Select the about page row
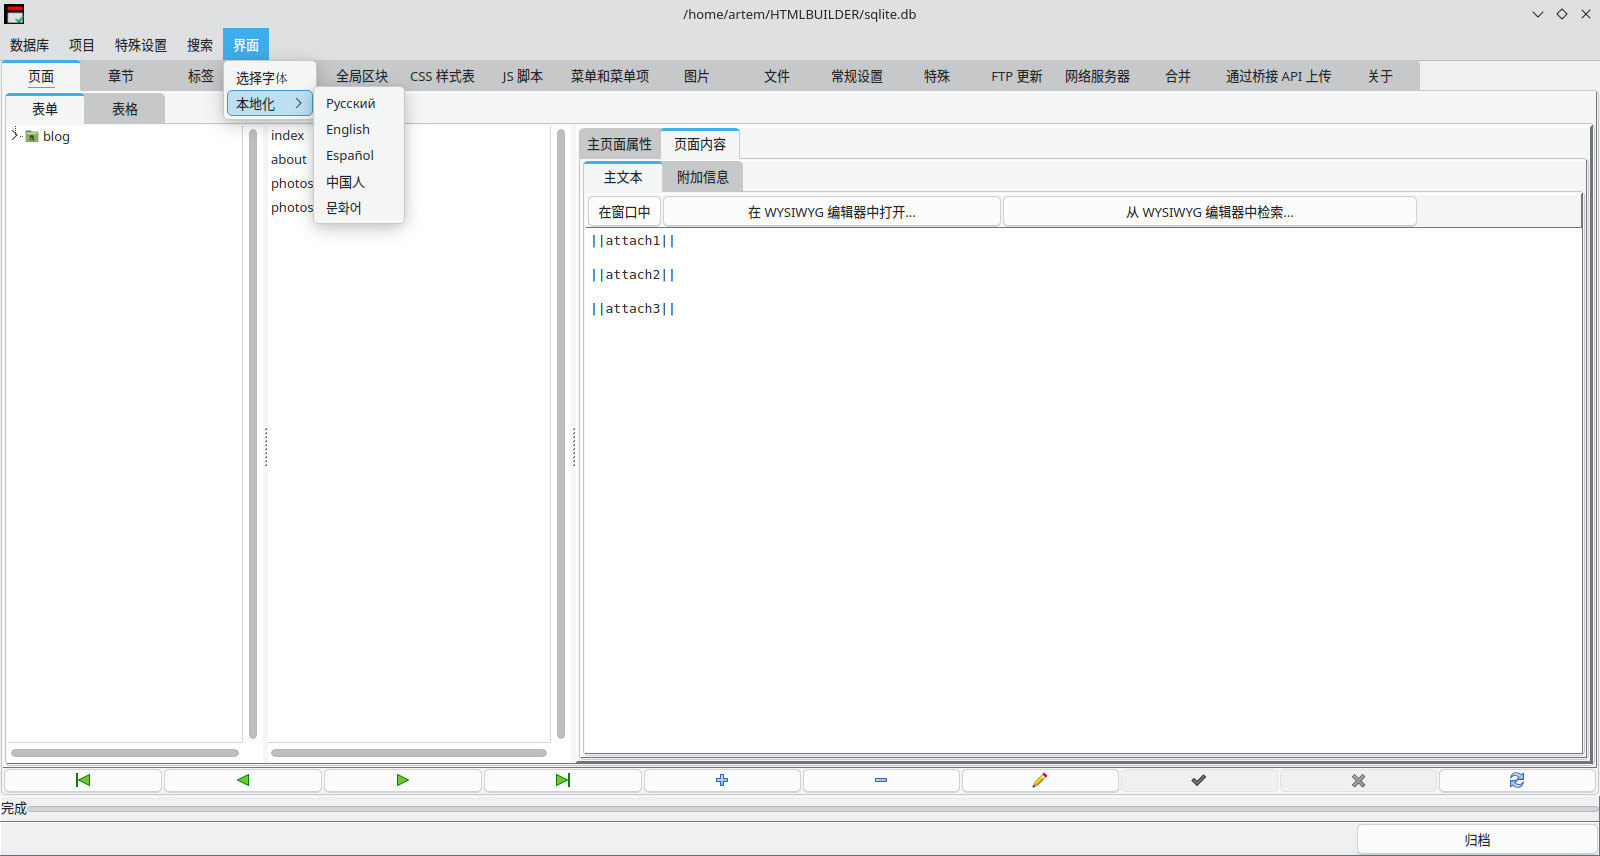Screen dimensions: 1600x856 tap(289, 160)
